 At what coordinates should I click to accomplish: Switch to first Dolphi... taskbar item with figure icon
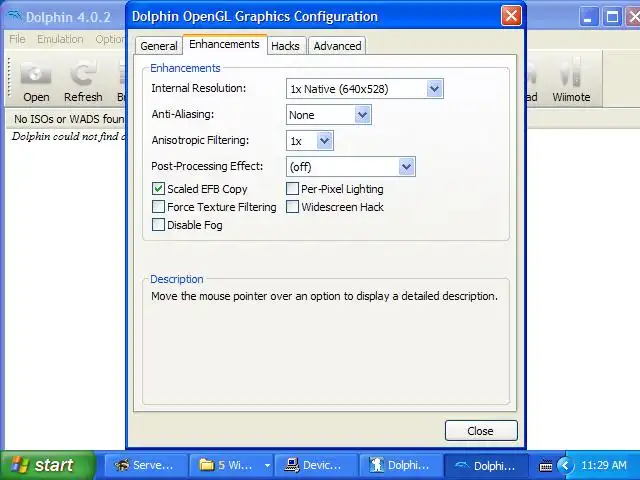[x=400, y=465]
